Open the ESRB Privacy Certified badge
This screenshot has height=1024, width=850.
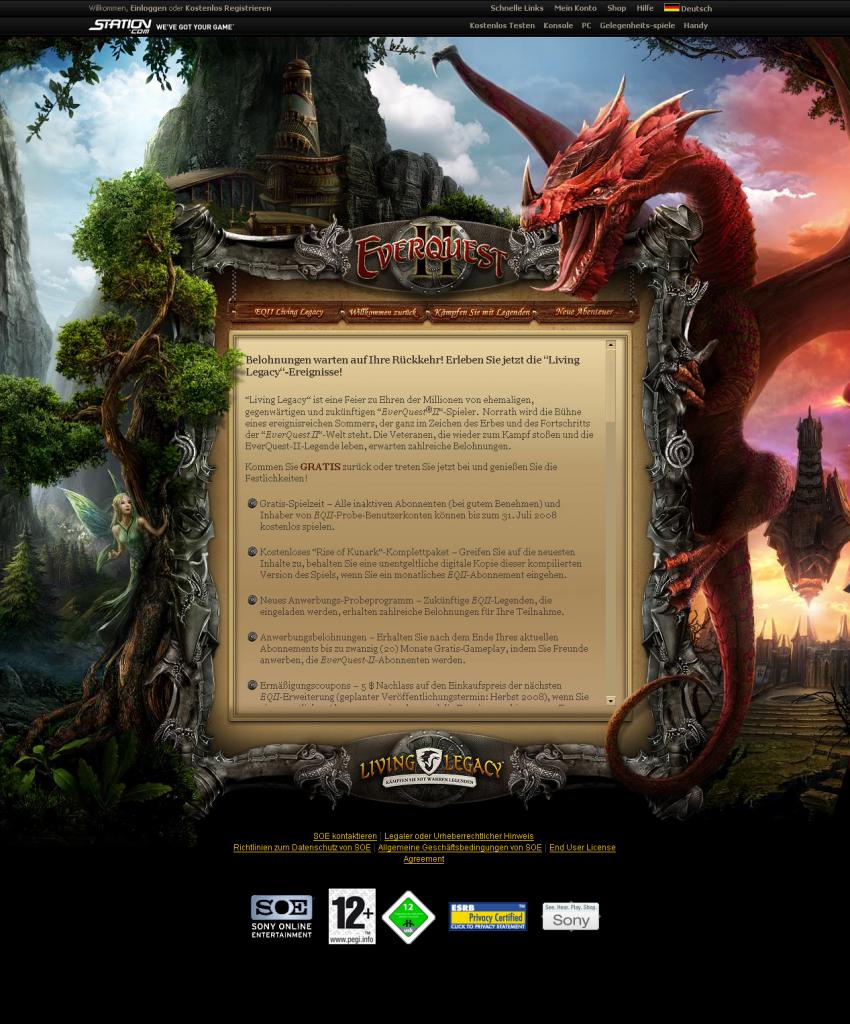point(487,916)
